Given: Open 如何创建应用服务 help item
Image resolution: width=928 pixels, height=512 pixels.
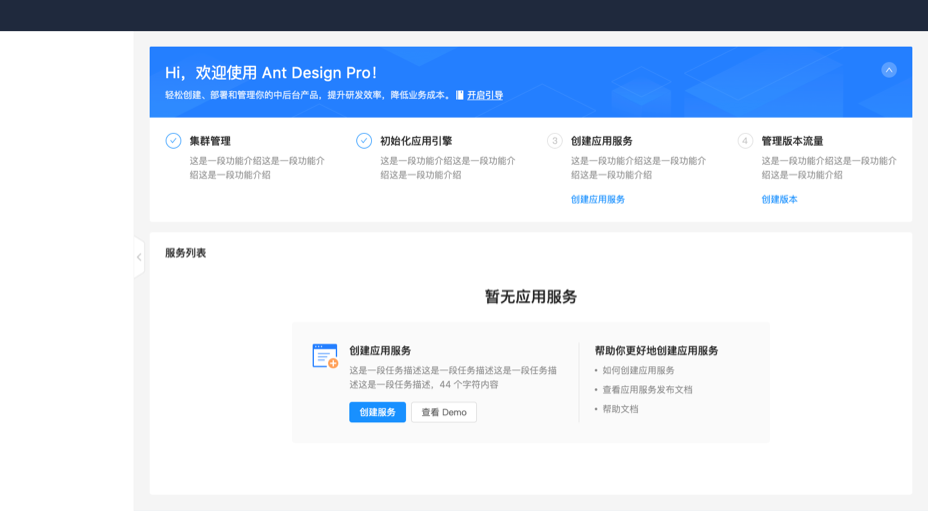Looking at the screenshot, I should pos(638,371).
